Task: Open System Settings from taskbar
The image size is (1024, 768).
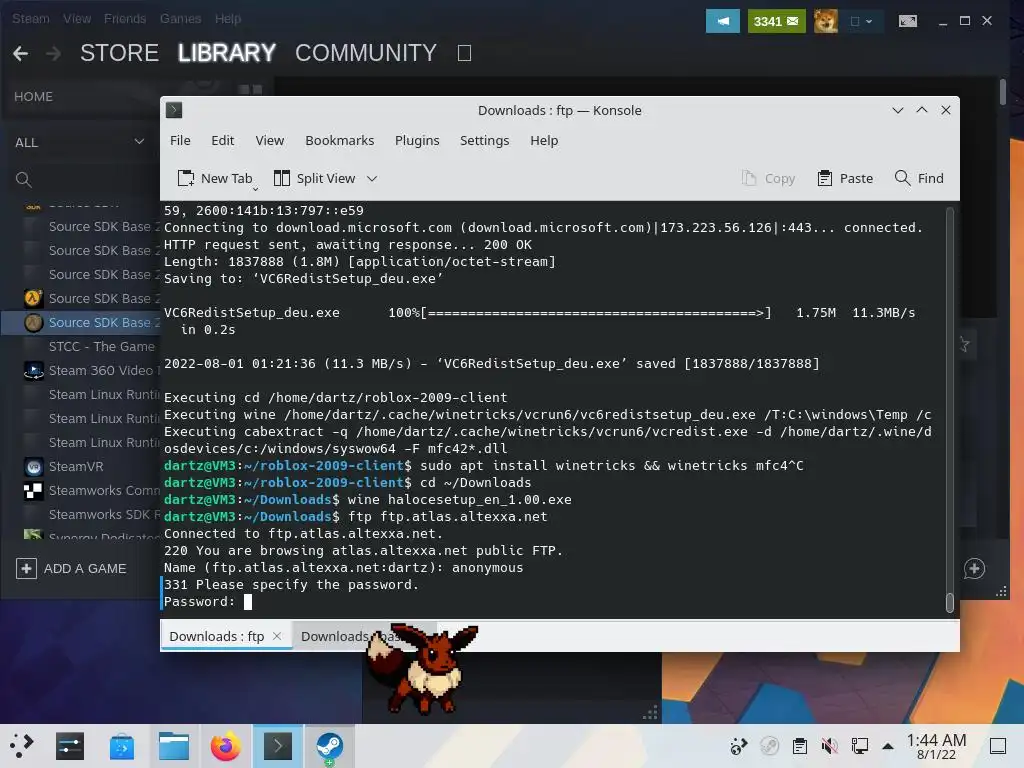Action: click(x=70, y=746)
